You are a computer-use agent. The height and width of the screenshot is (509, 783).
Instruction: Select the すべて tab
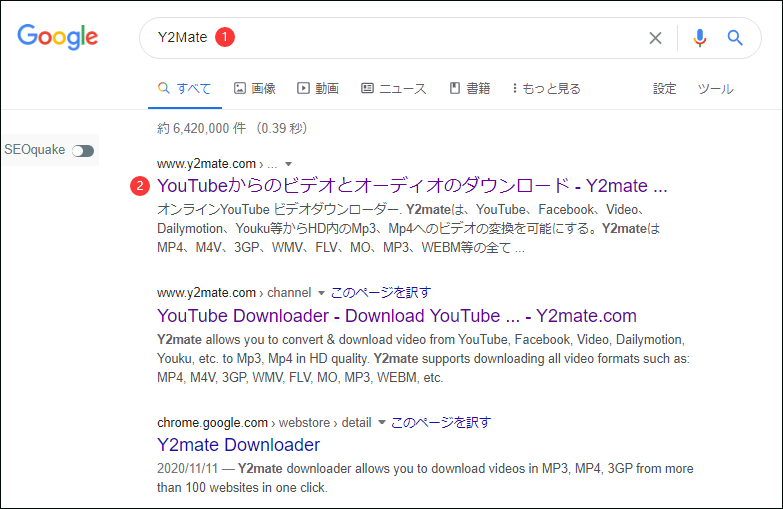click(x=185, y=89)
